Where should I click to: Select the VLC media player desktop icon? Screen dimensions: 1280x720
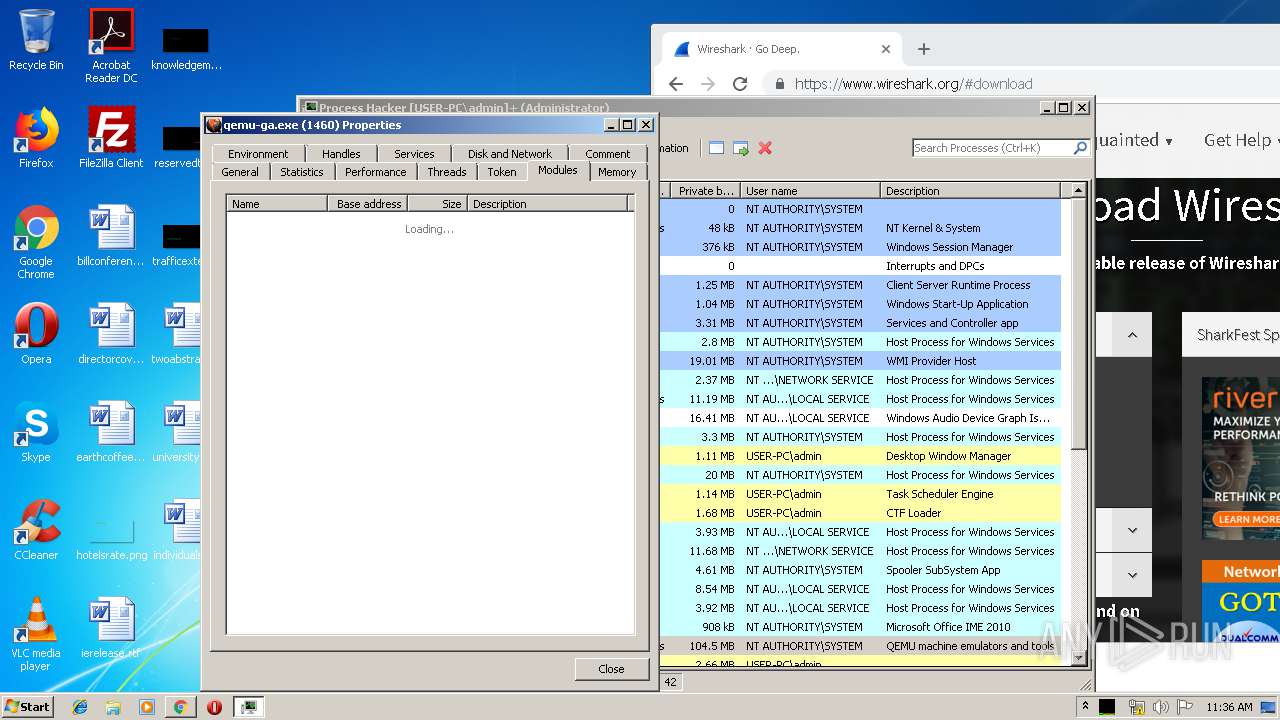tap(36, 634)
